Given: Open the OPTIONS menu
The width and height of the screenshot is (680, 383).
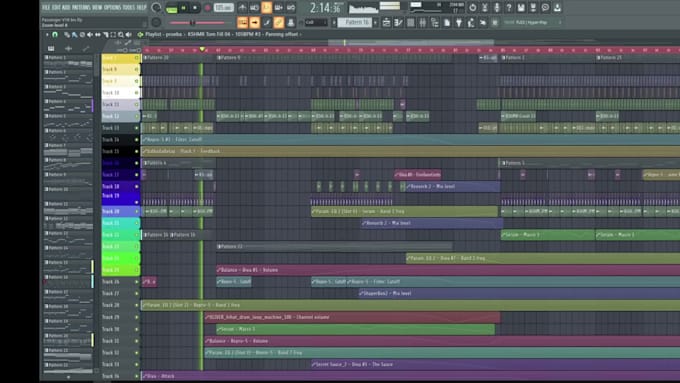Looking at the screenshot, I should click(113, 7).
